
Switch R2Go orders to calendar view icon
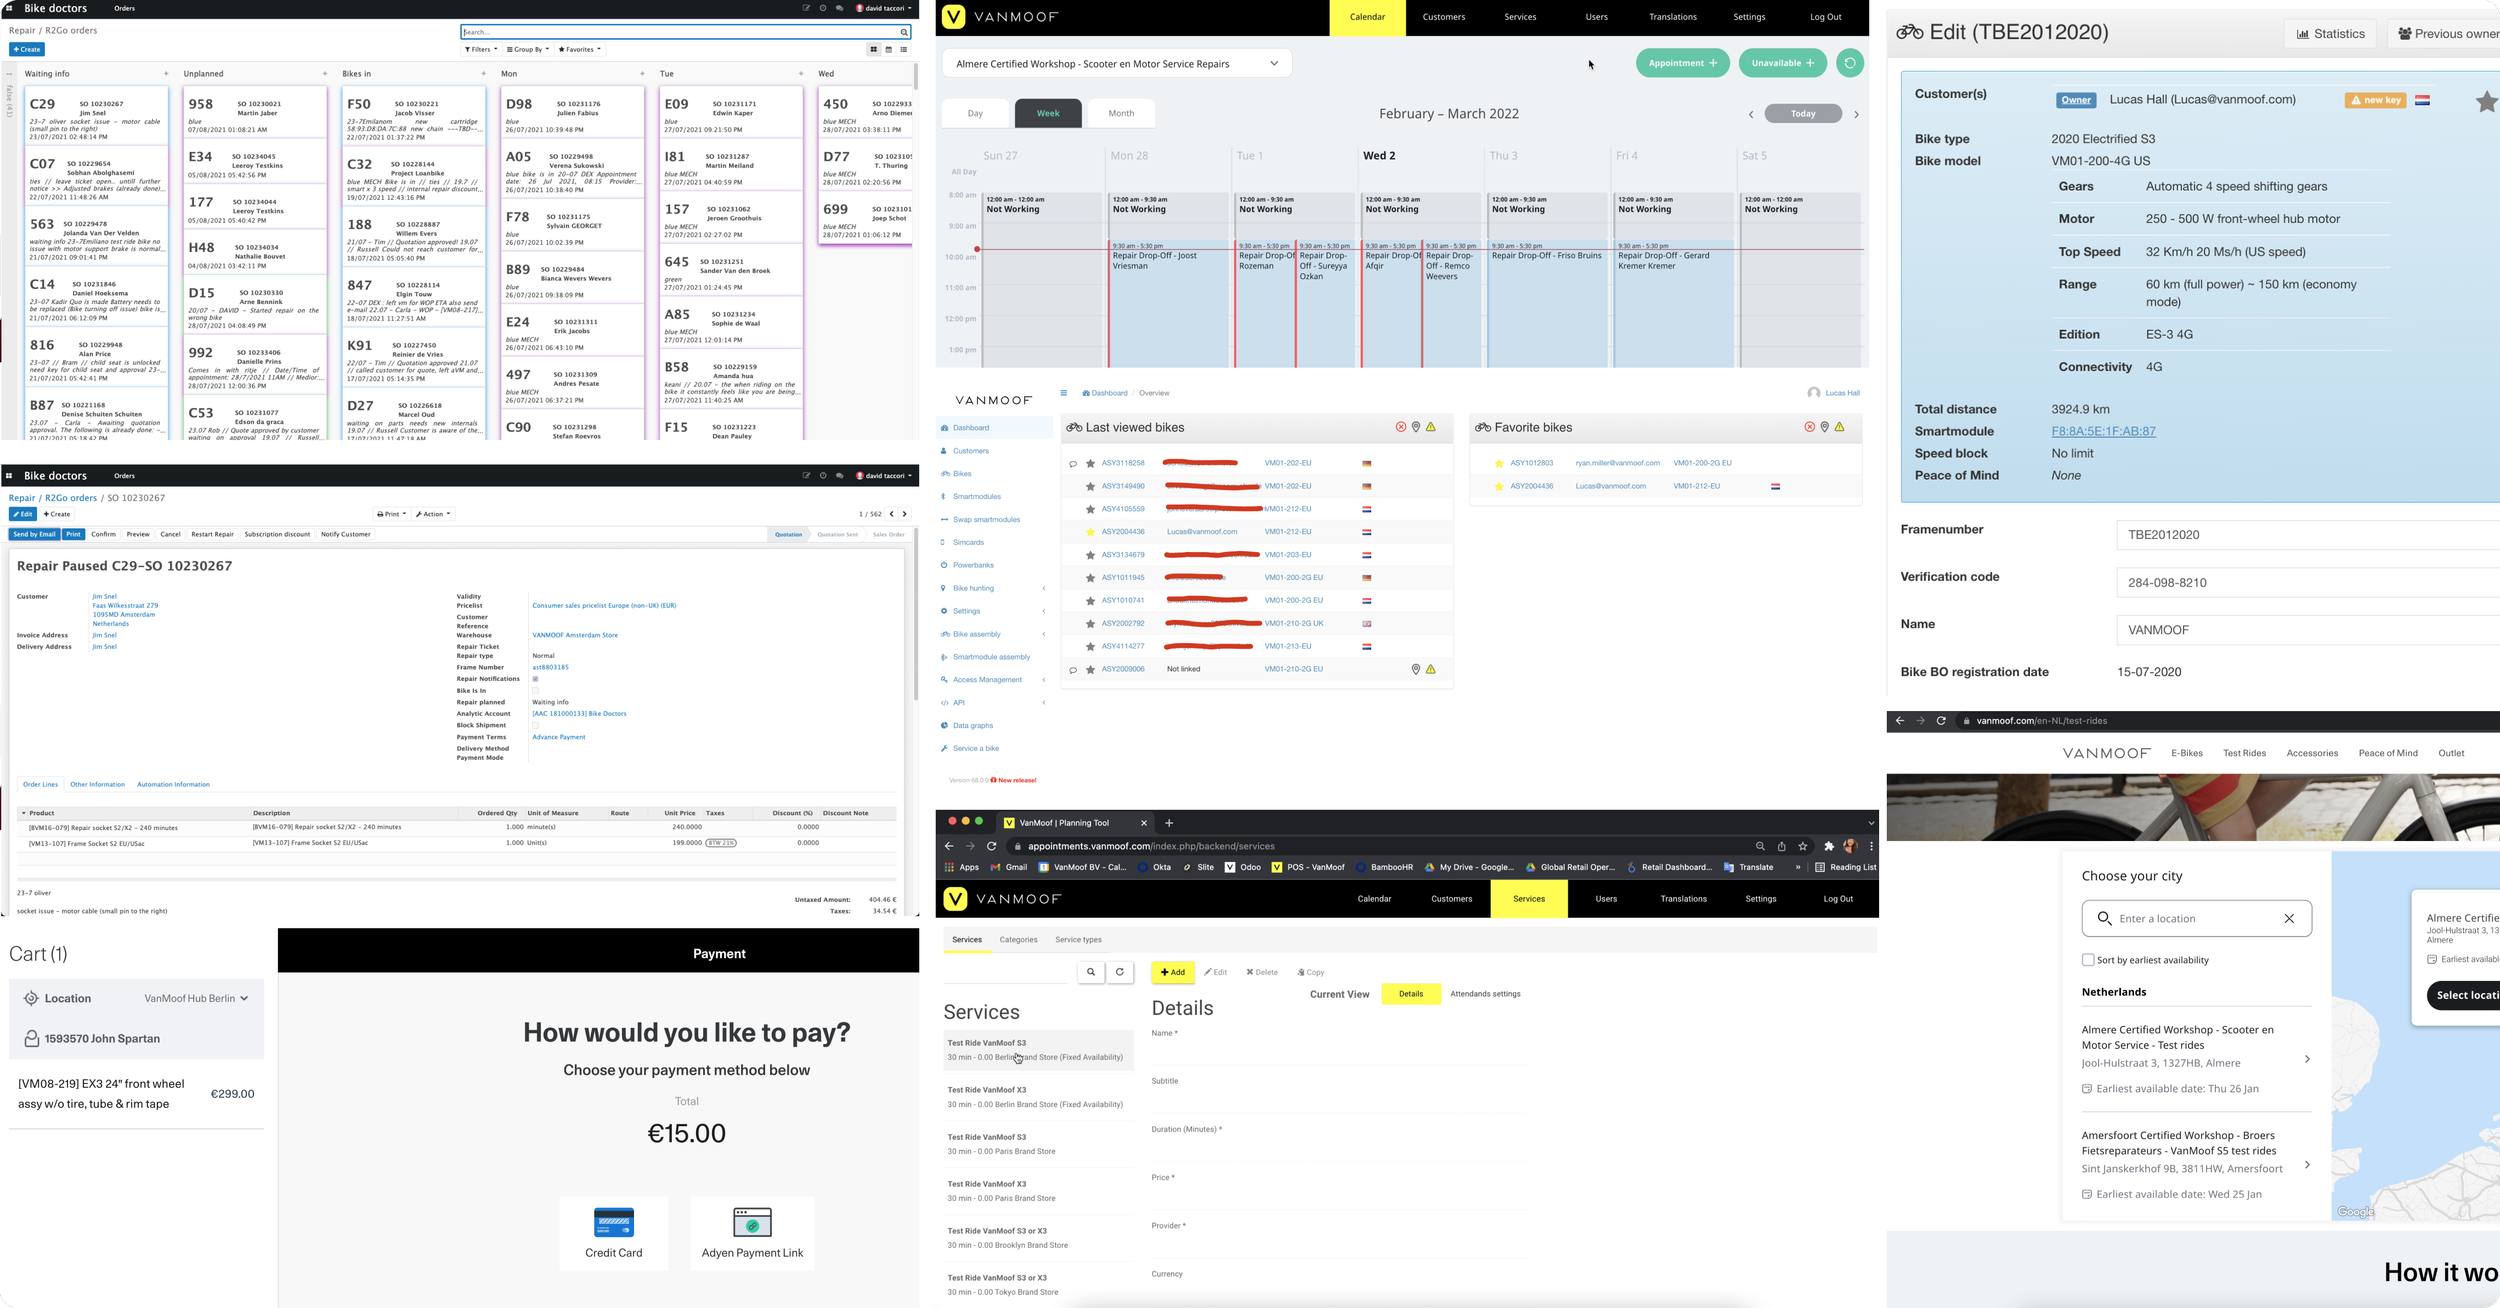coord(888,49)
